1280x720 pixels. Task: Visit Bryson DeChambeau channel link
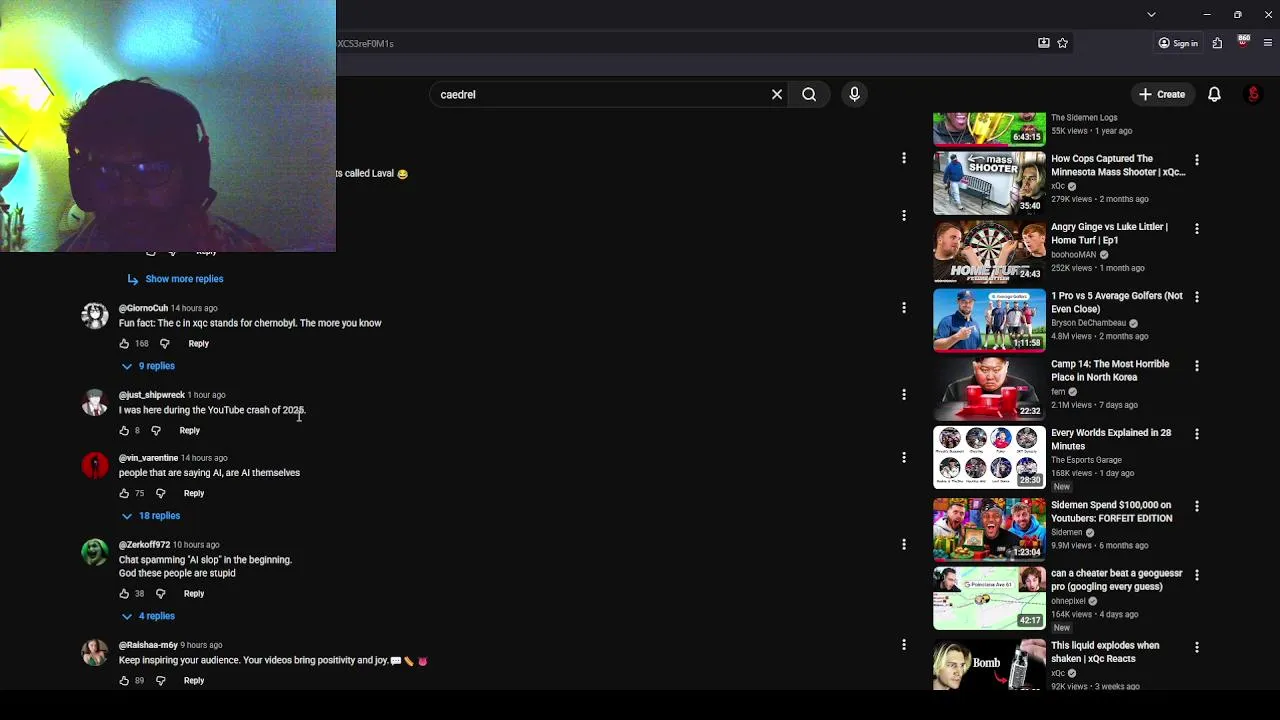(x=1088, y=323)
